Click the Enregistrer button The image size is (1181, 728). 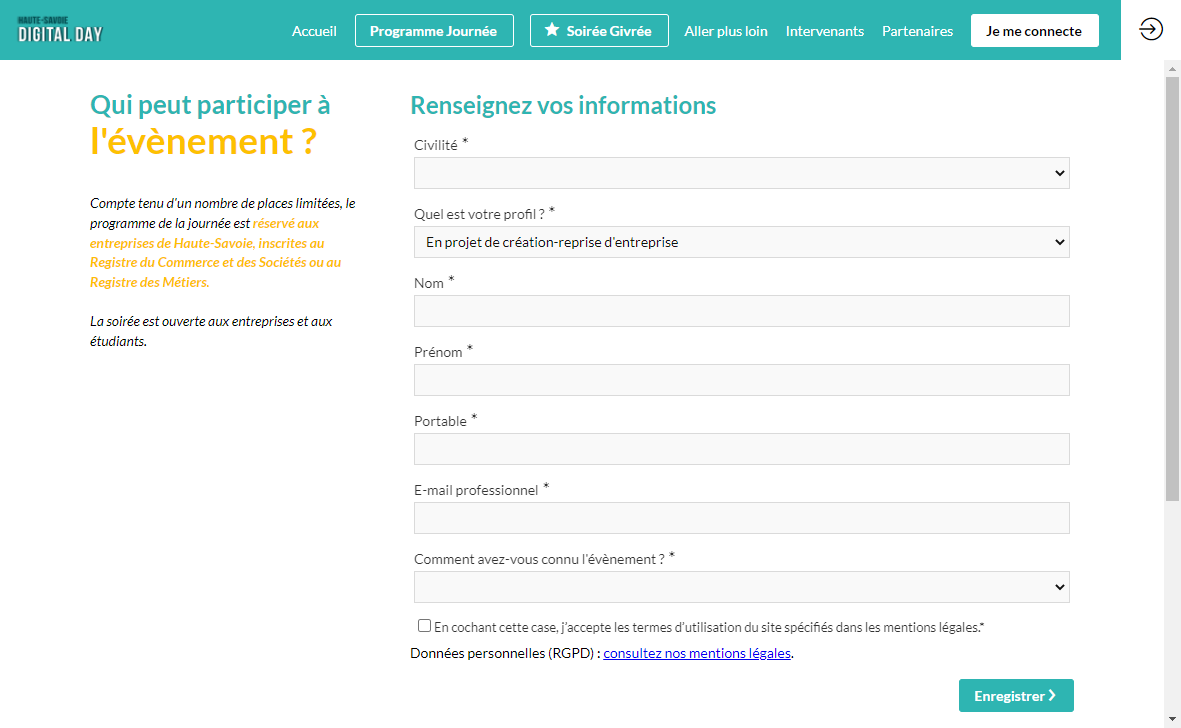tap(1015, 696)
